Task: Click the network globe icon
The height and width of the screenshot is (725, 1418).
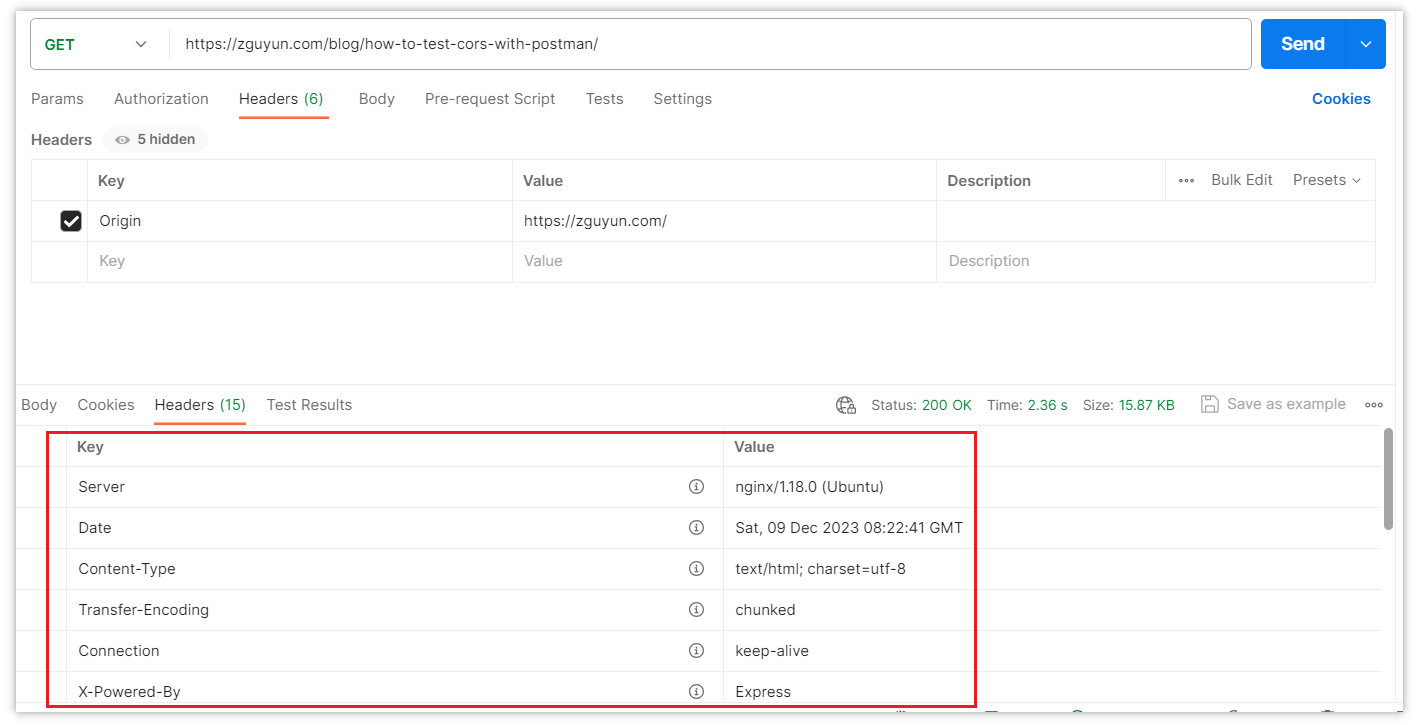Action: [846, 405]
